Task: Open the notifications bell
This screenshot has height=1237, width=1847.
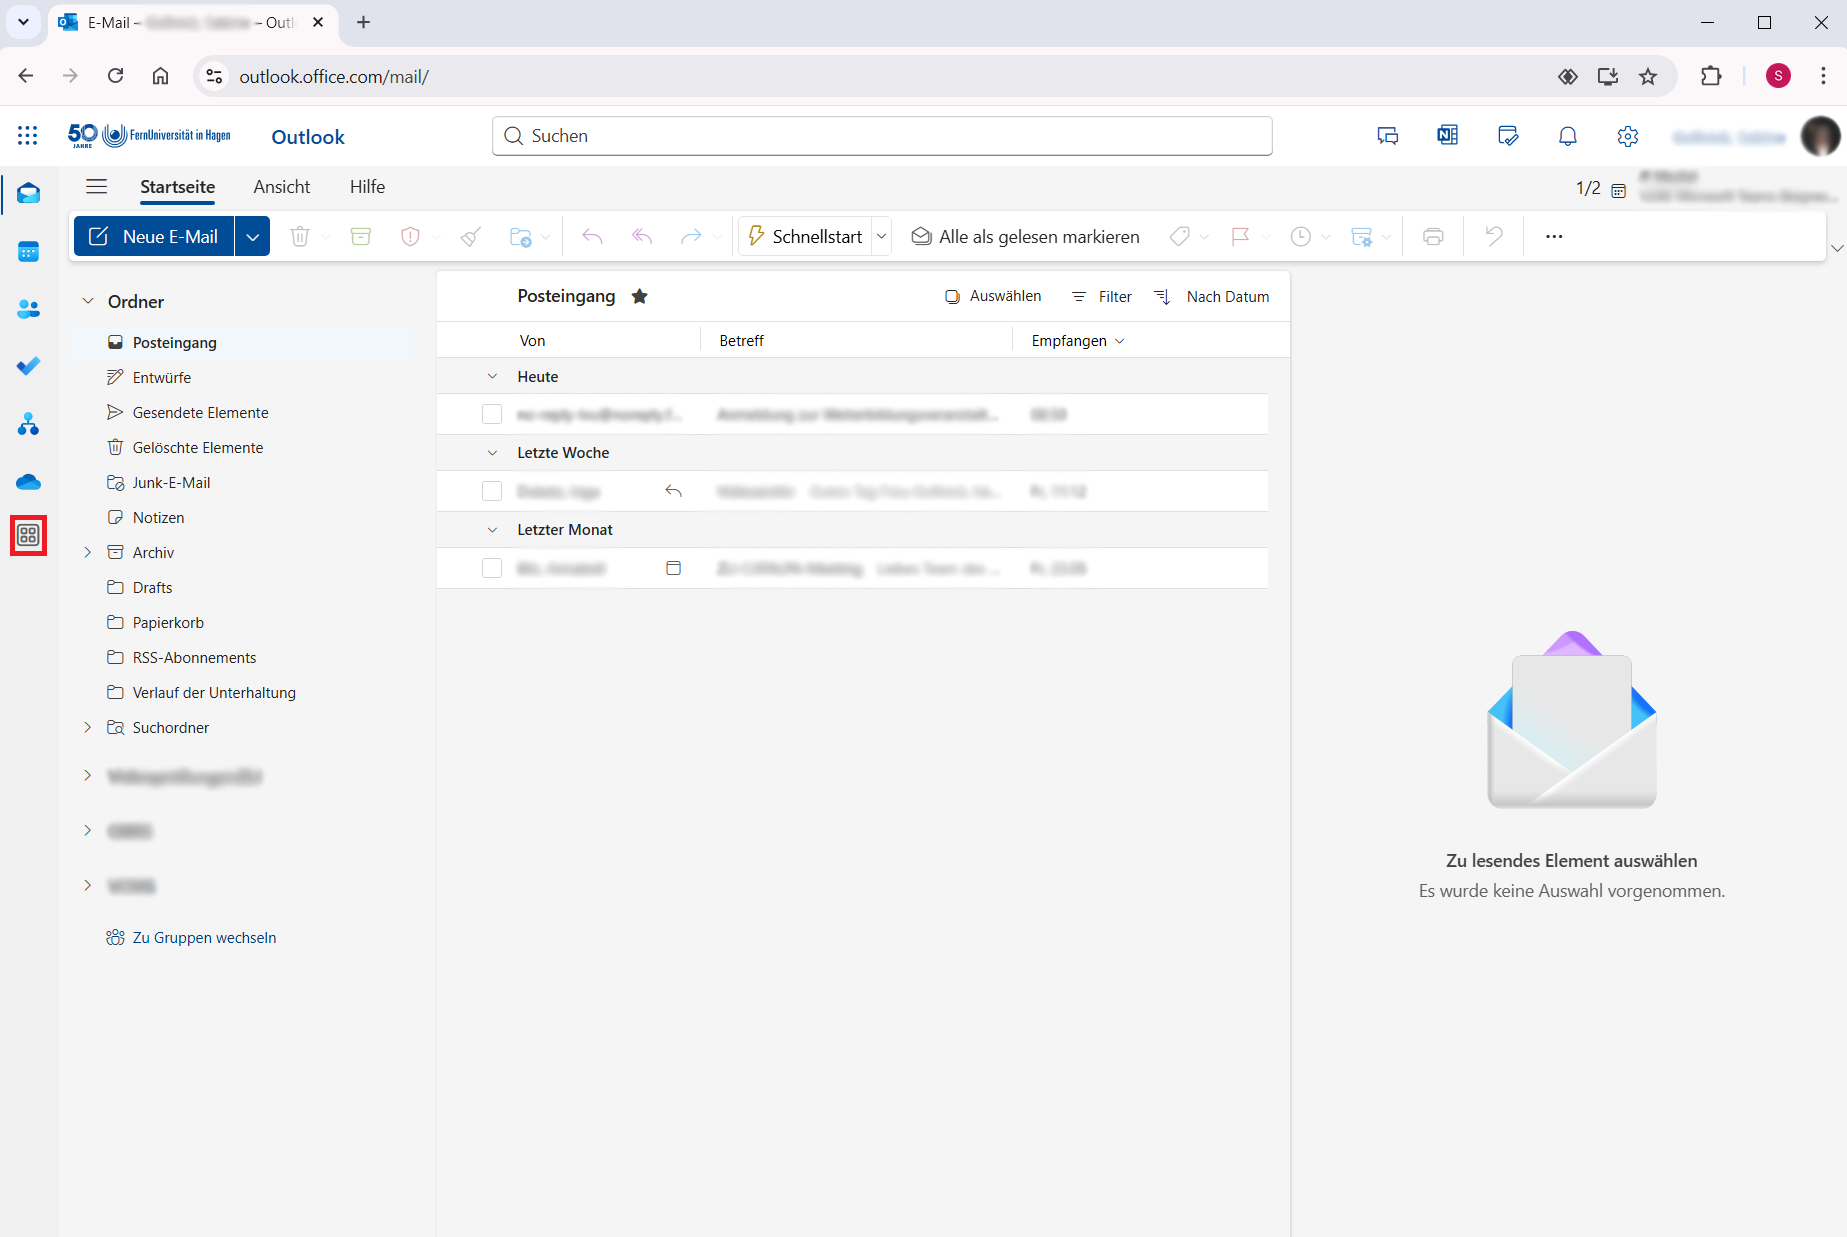Action: click(x=1568, y=136)
